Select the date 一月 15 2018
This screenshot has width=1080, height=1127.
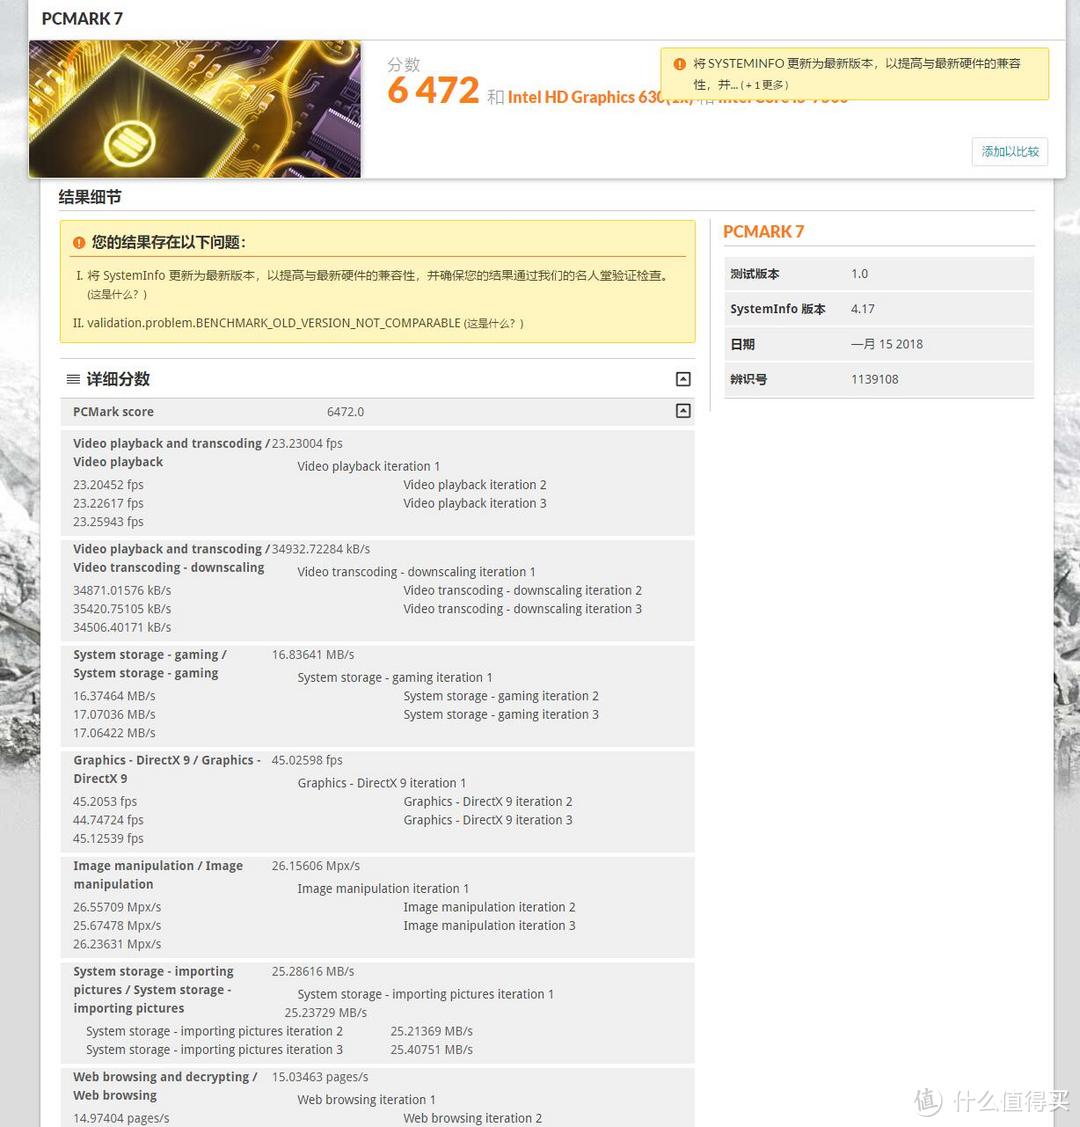(887, 344)
